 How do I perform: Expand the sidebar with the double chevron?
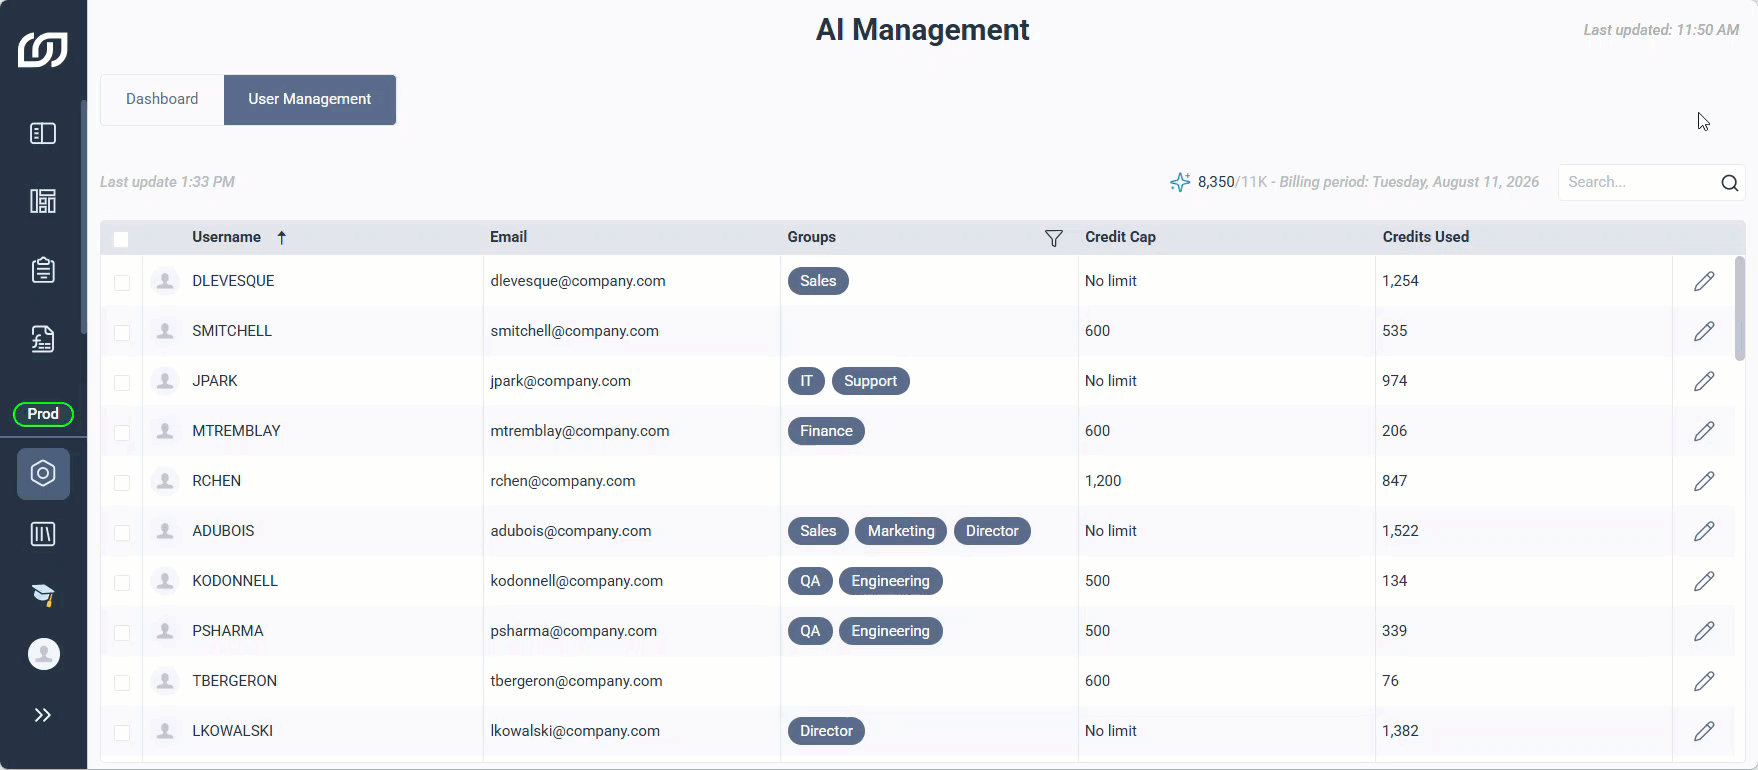pos(43,715)
